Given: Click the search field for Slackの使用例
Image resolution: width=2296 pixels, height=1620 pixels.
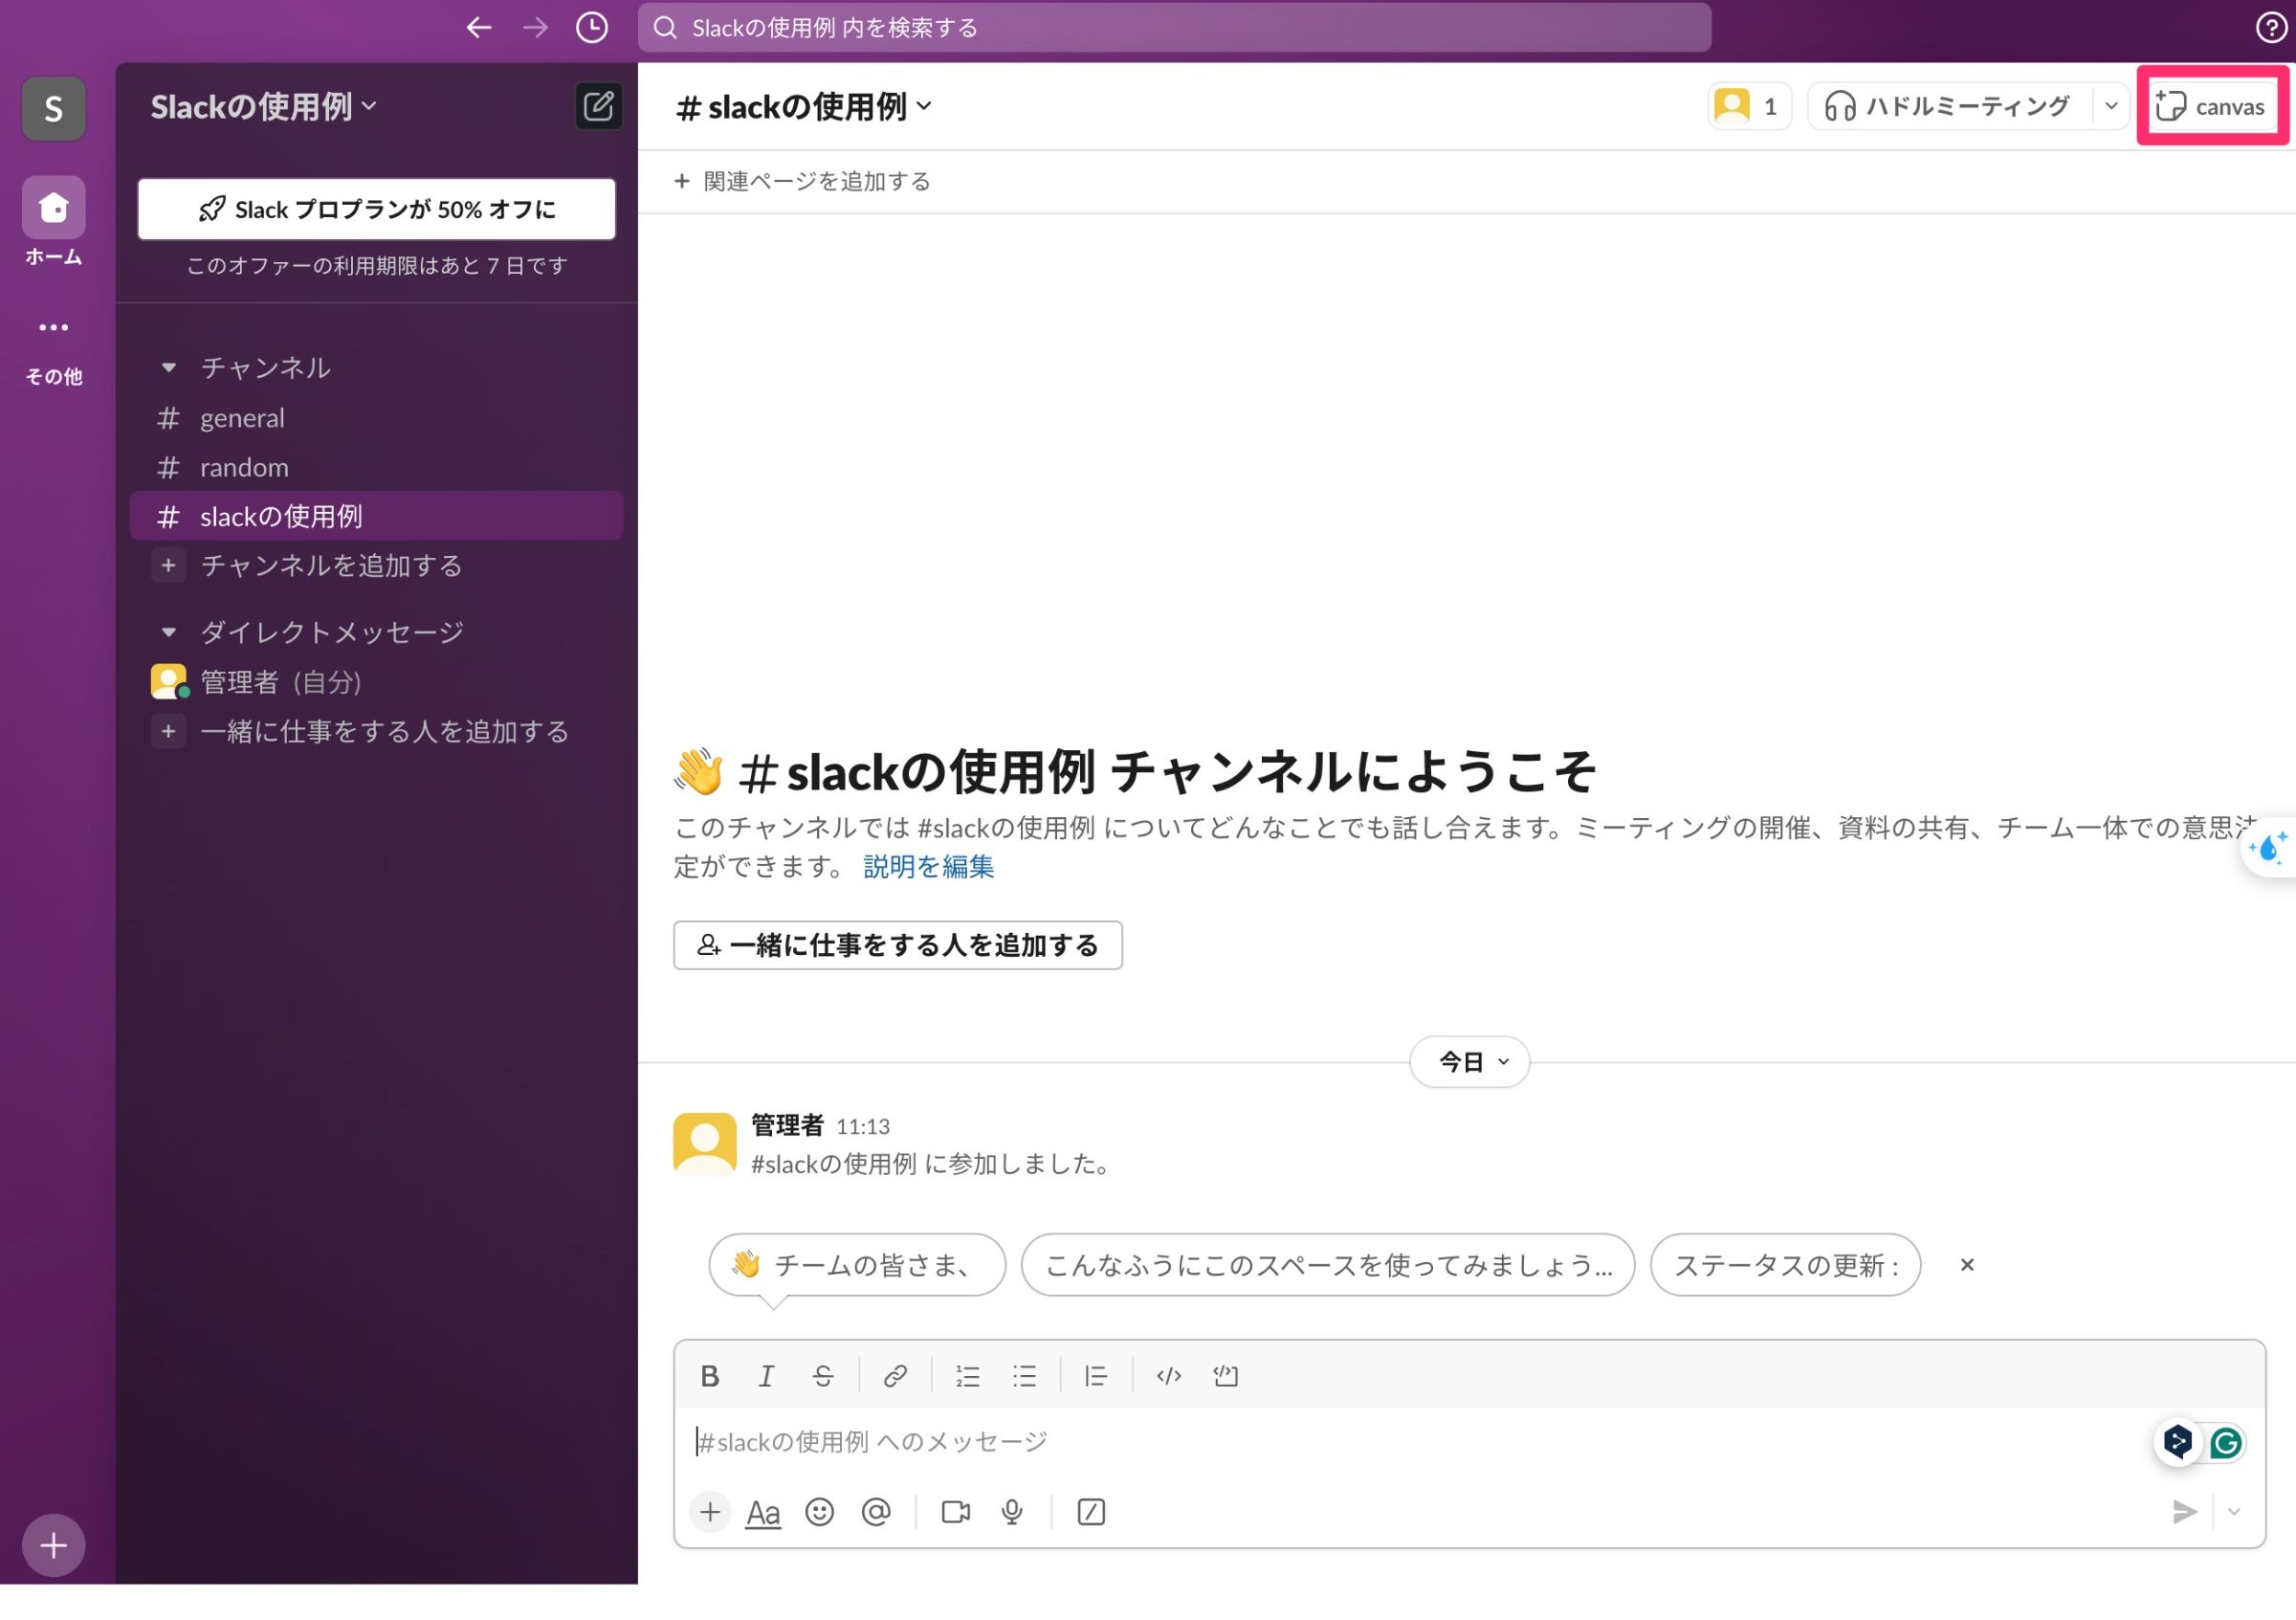Looking at the screenshot, I should click(1174, 28).
